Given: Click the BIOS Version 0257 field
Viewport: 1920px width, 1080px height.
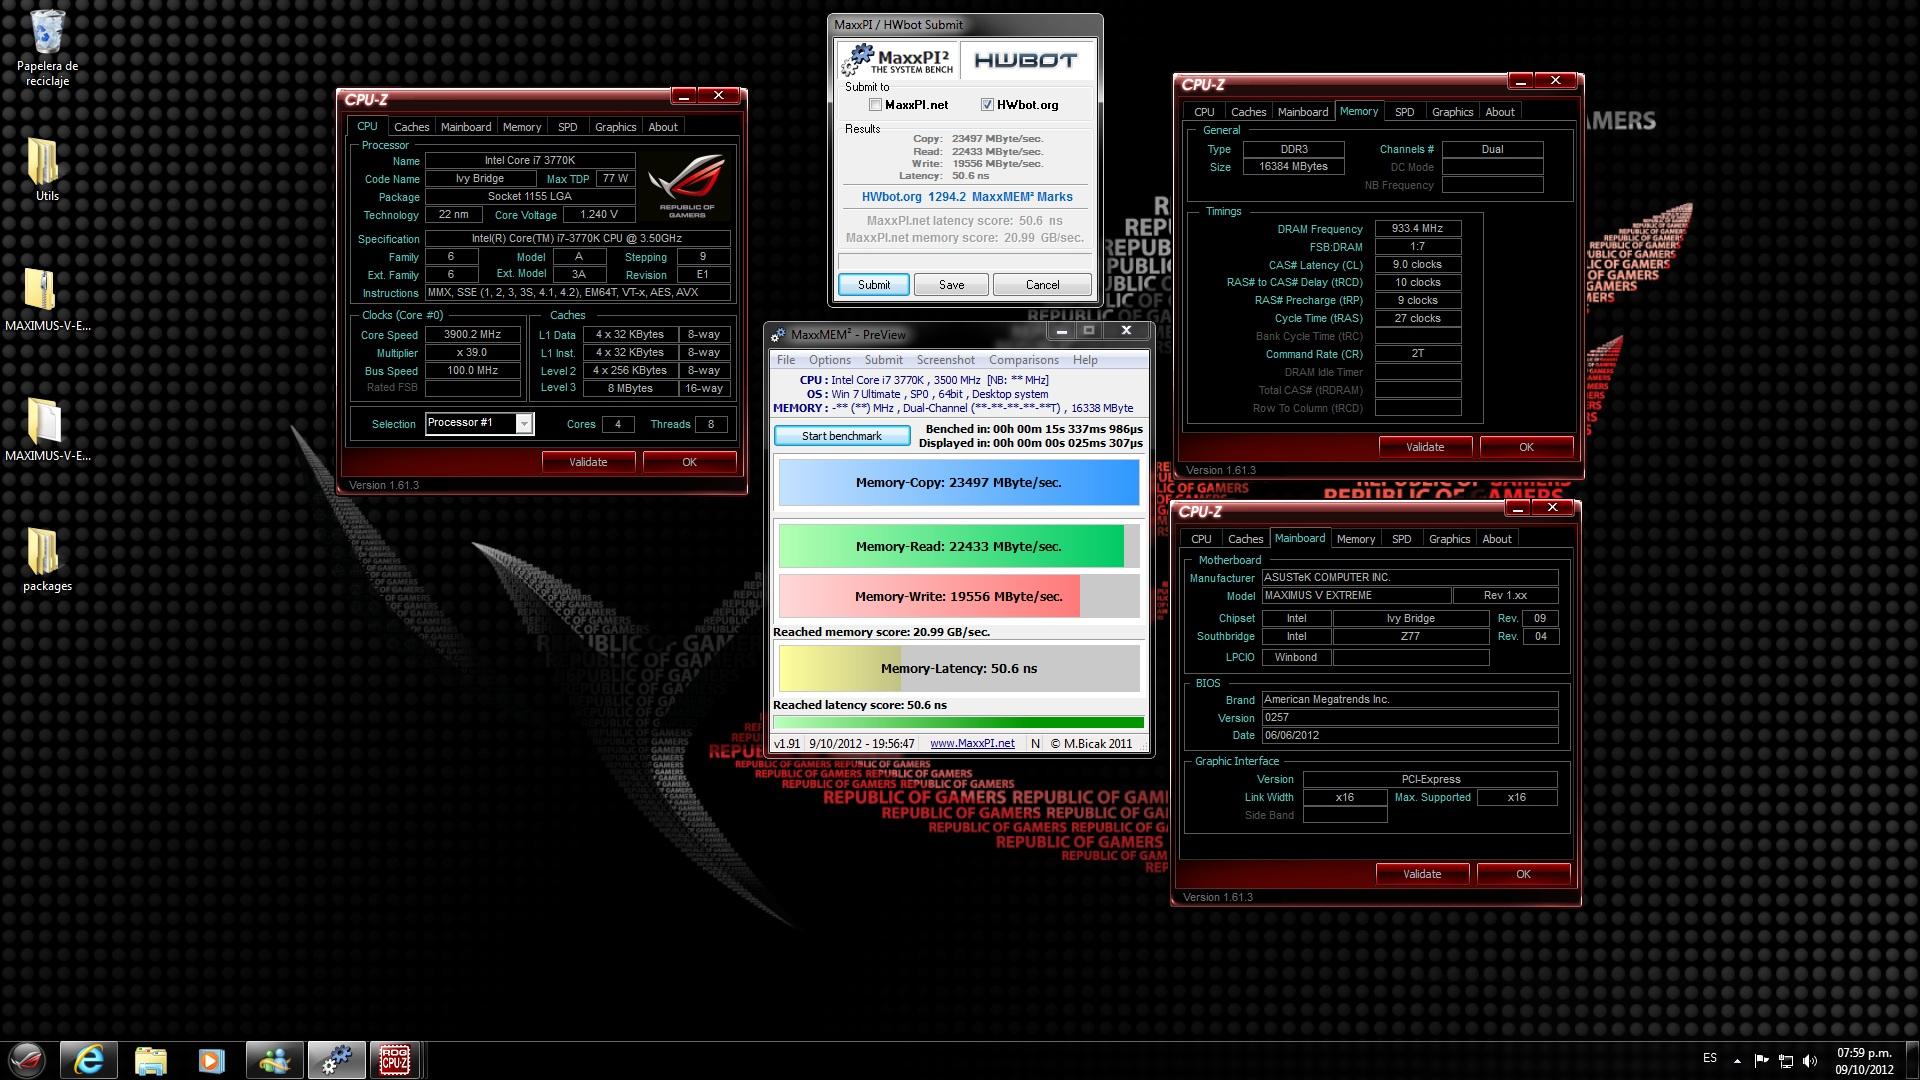Looking at the screenshot, I should (x=1409, y=718).
